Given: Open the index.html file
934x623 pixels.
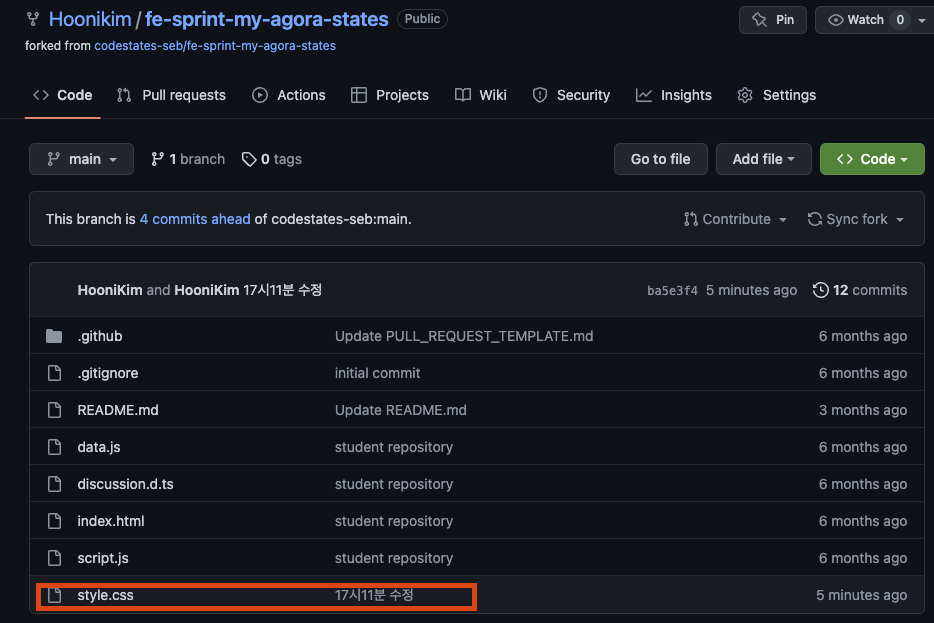Looking at the screenshot, I should tap(111, 521).
